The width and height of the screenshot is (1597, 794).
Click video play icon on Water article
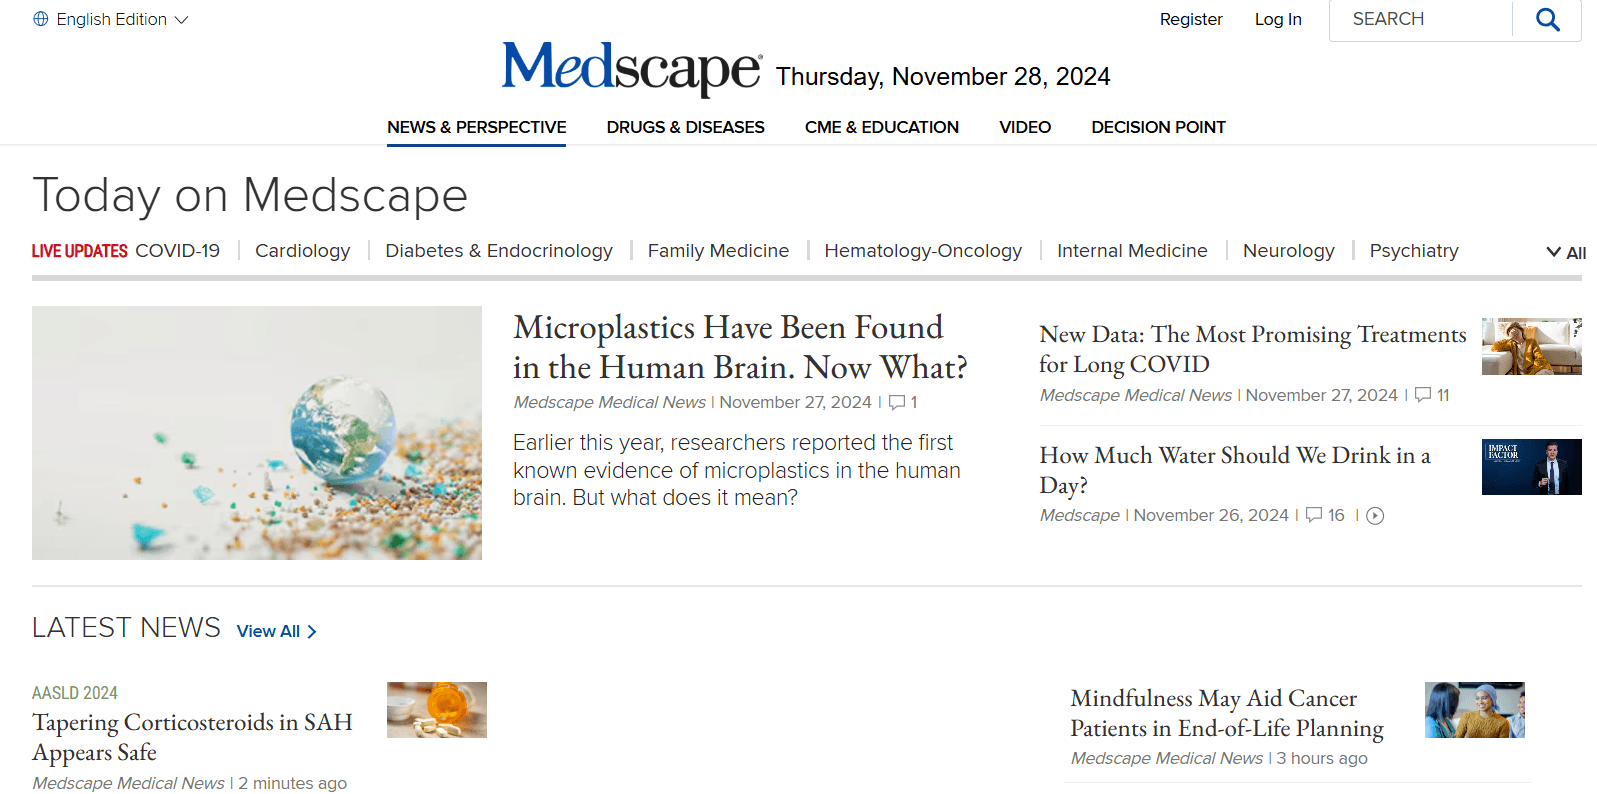pos(1375,516)
